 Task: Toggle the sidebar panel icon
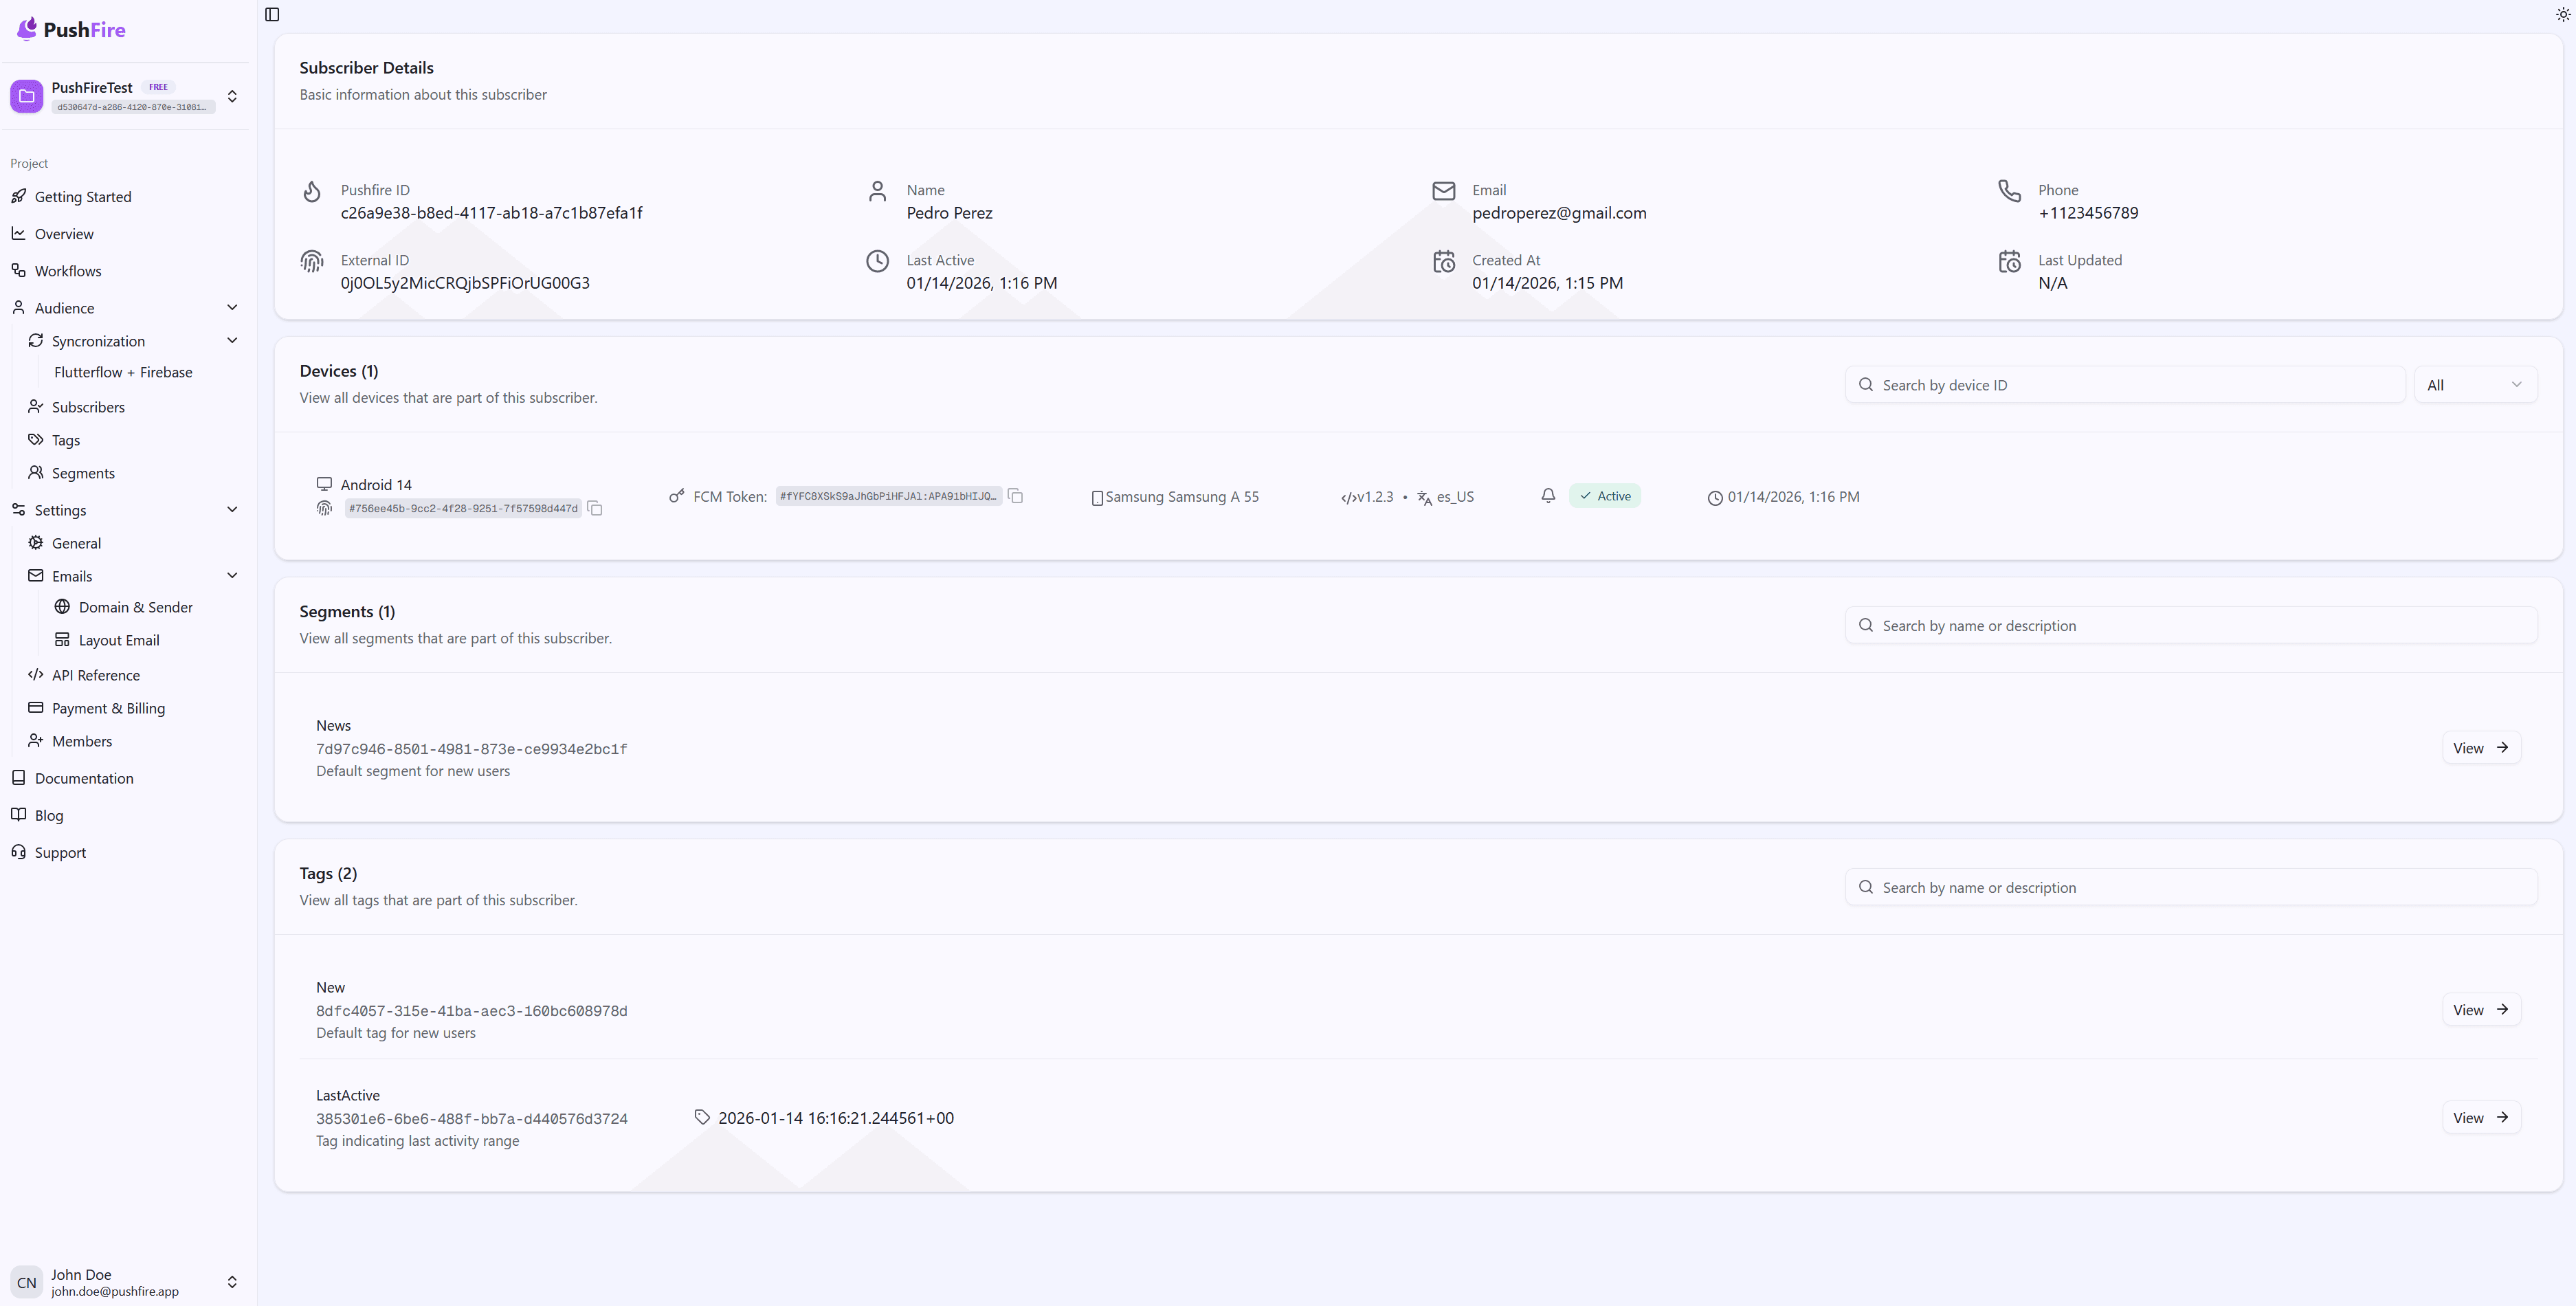click(272, 14)
